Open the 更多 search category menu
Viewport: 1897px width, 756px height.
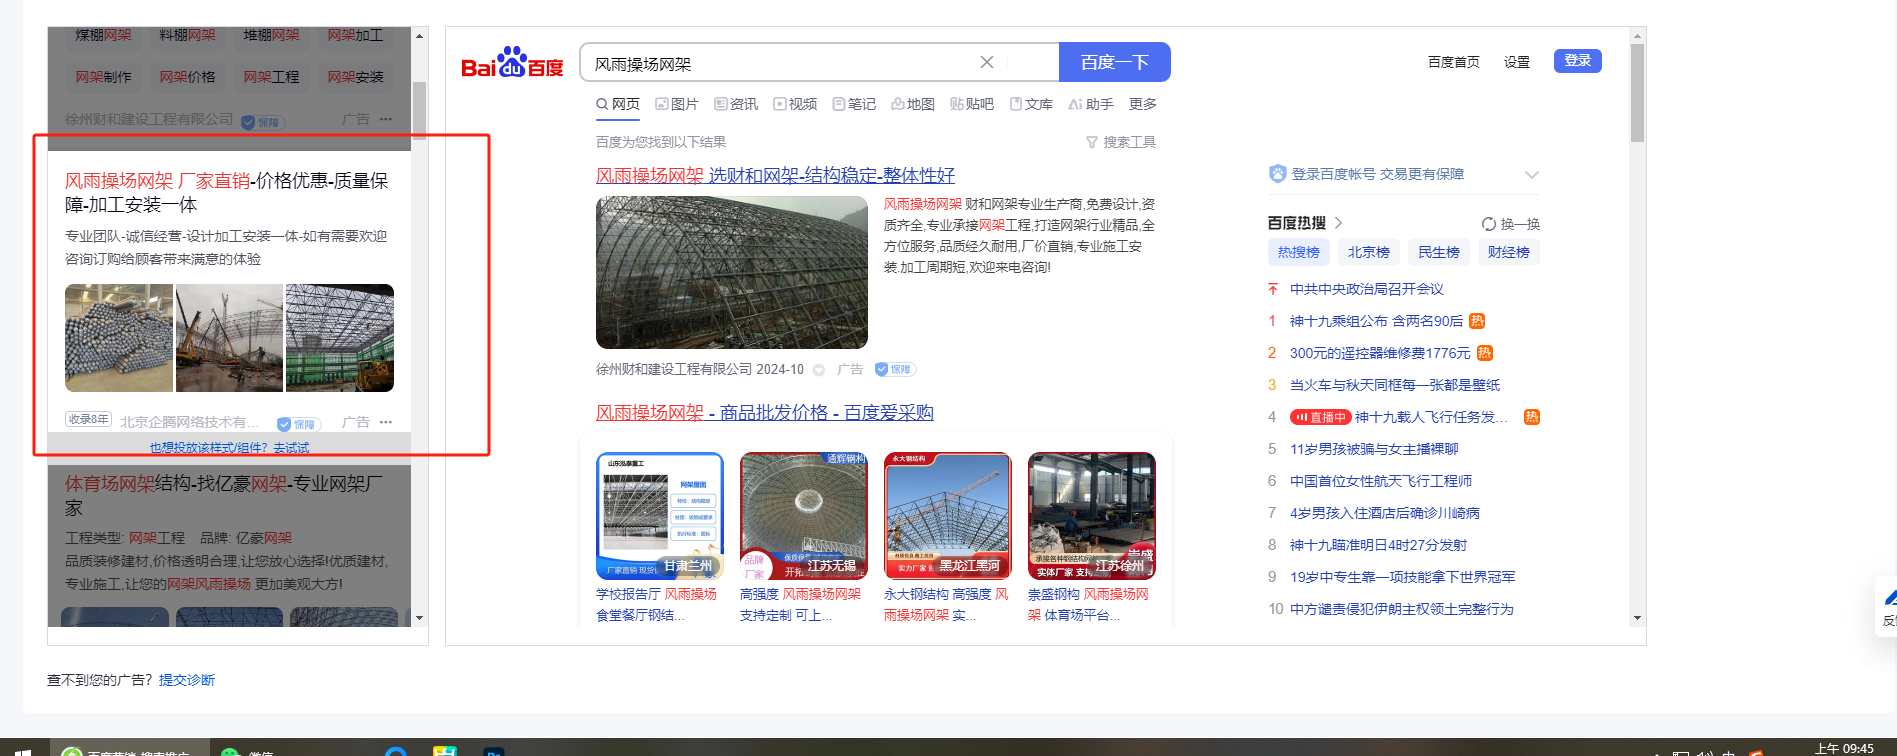1143,104
